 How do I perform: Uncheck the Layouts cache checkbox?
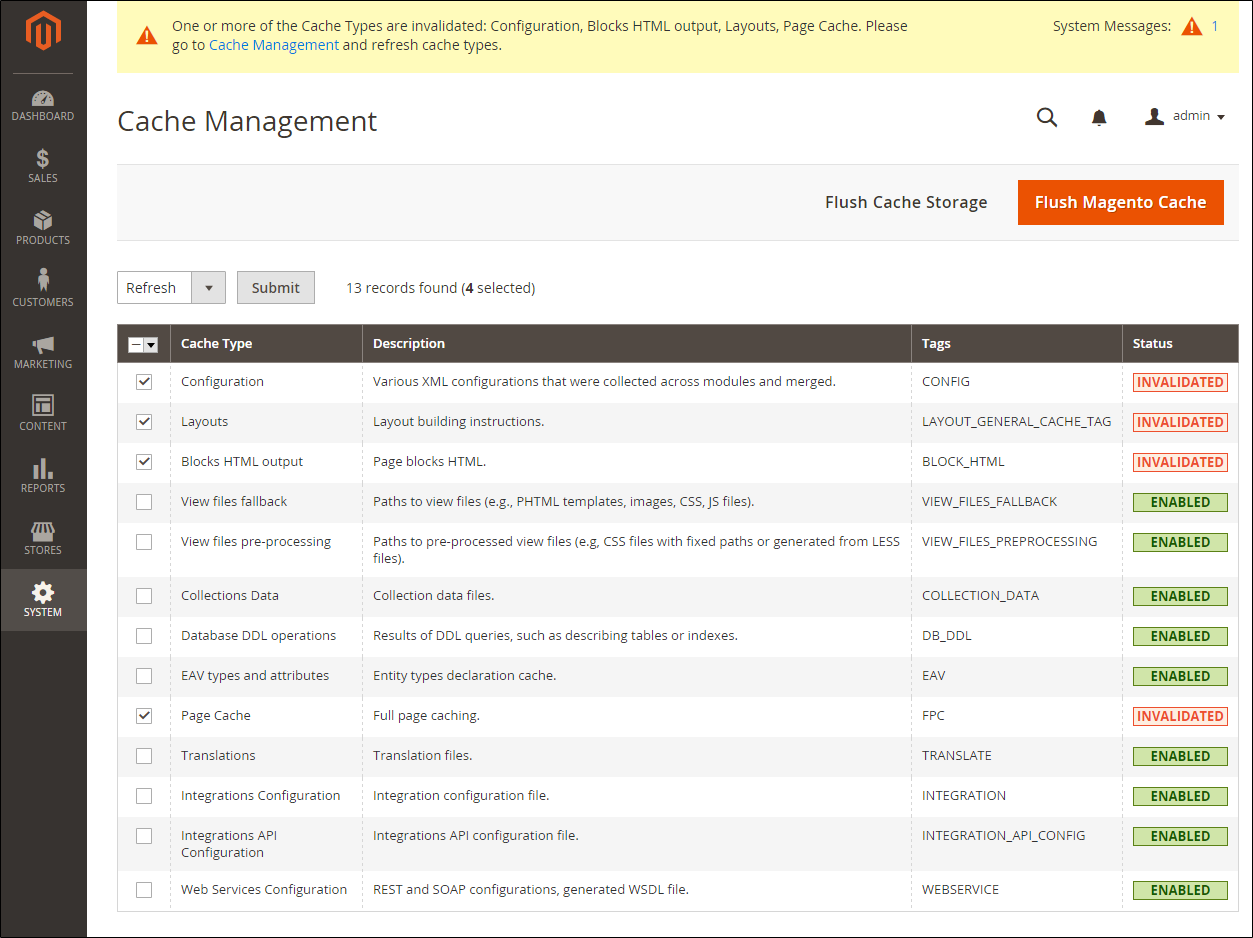point(144,422)
